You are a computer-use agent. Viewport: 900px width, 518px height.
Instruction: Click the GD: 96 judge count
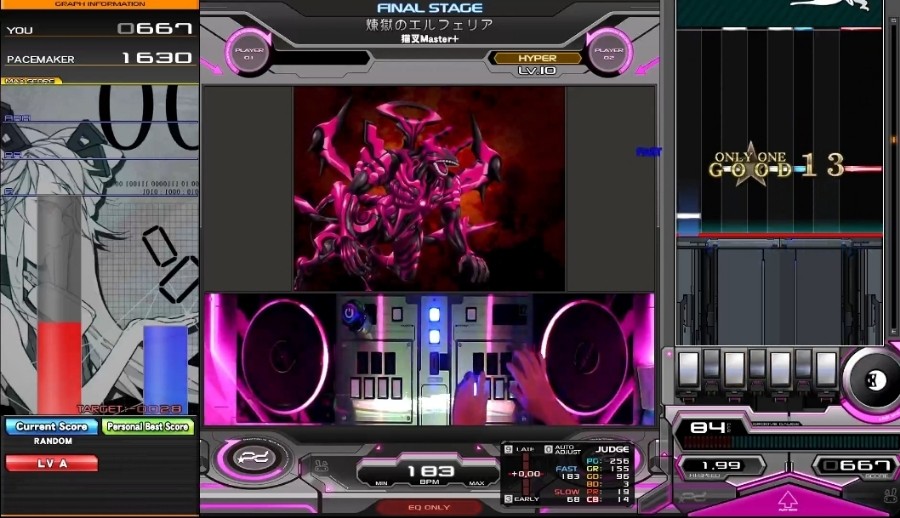pos(608,477)
